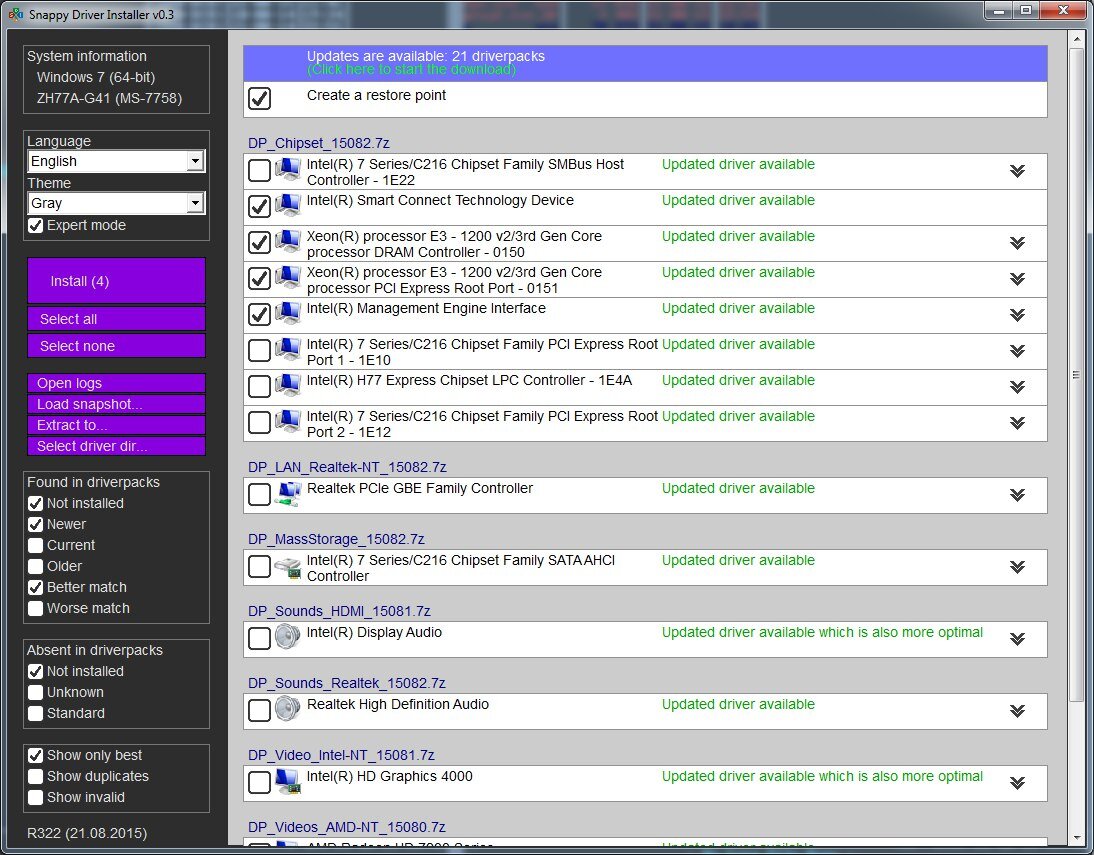This screenshot has height=855, width=1094.
Task: Expand the SATA AHCI Controller row chevron
Action: 1017,567
